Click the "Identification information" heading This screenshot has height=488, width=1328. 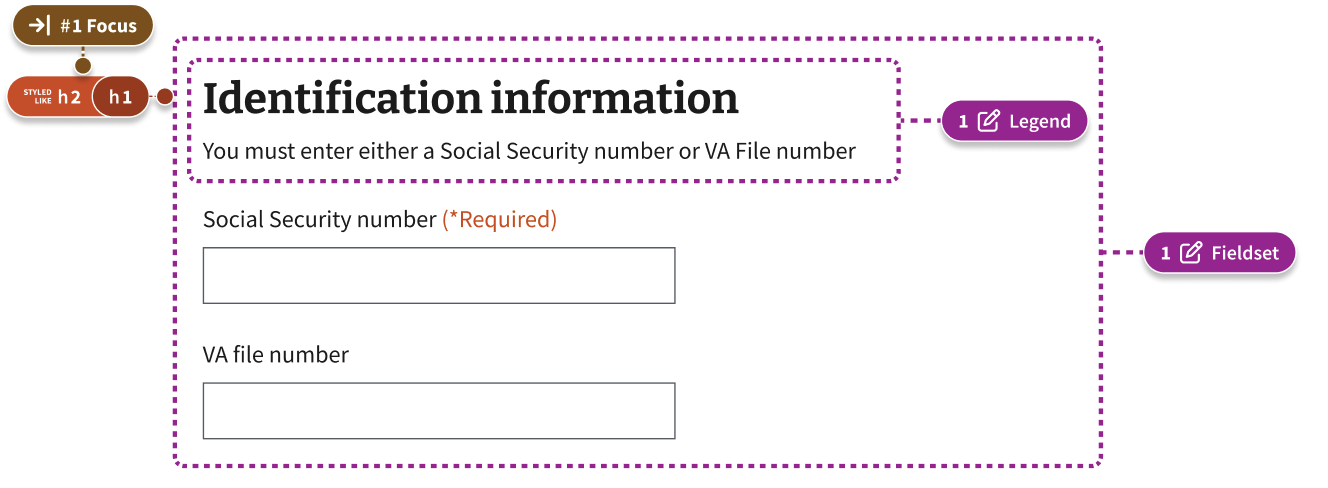click(471, 98)
